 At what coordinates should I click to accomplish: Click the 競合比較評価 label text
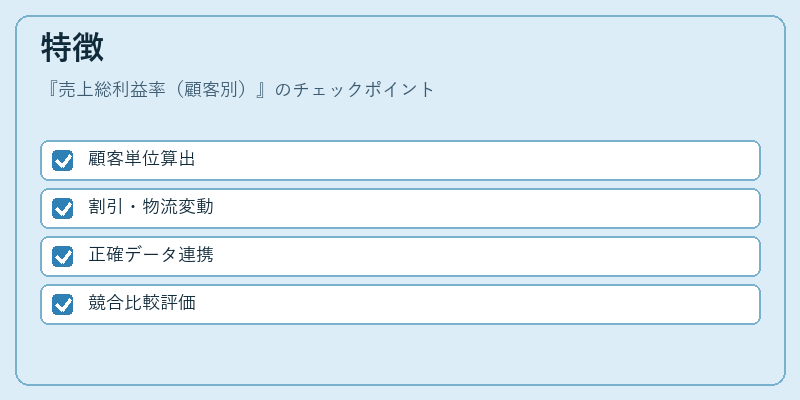click(x=142, y=303)
